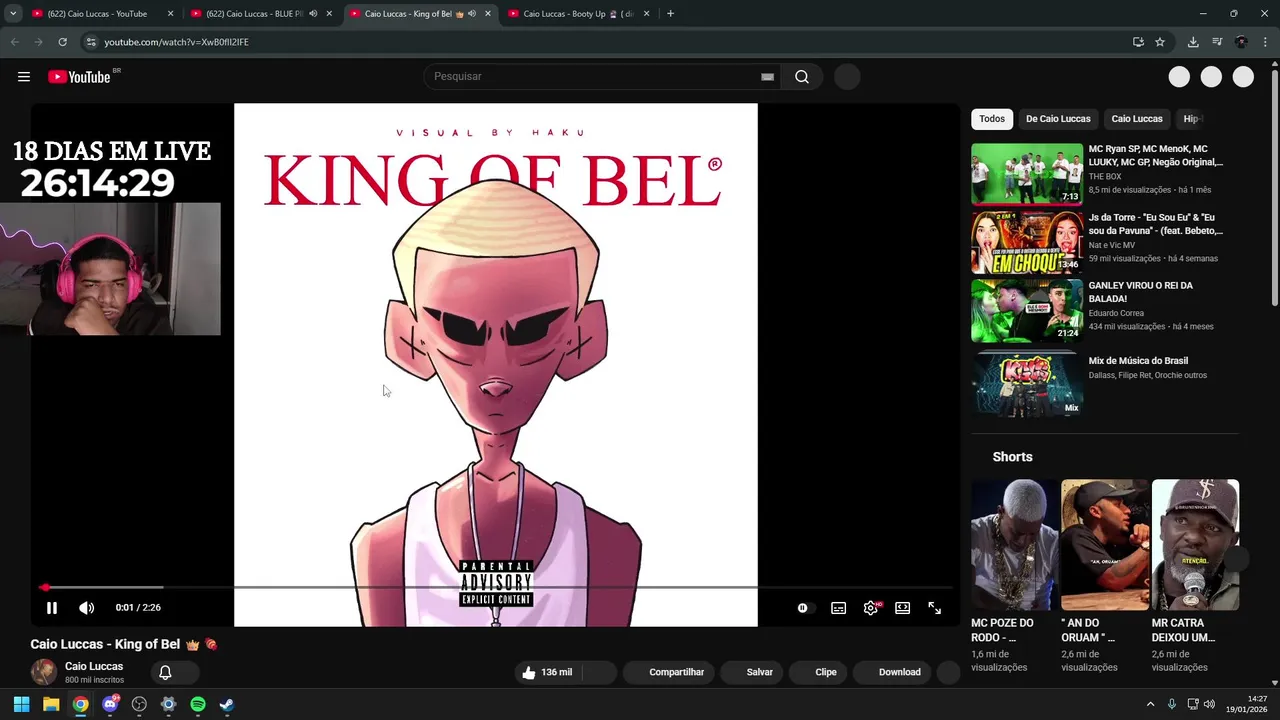This screenshot has width=1280, height=720.
Task: Like the video with 136 mil likes
Action: (x=548, y=673)
